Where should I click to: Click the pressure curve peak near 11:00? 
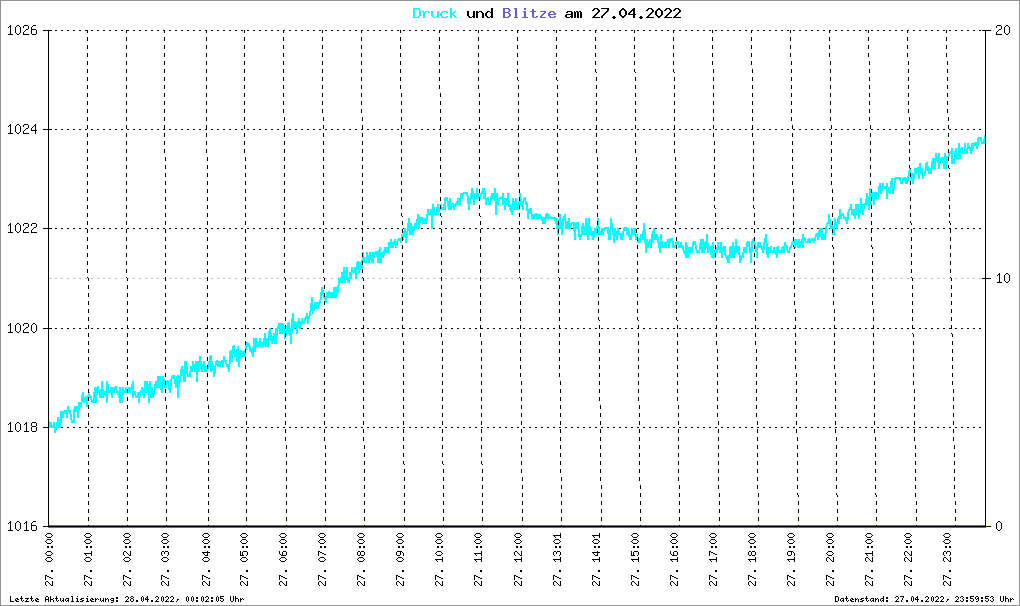(x=479, y=195)
